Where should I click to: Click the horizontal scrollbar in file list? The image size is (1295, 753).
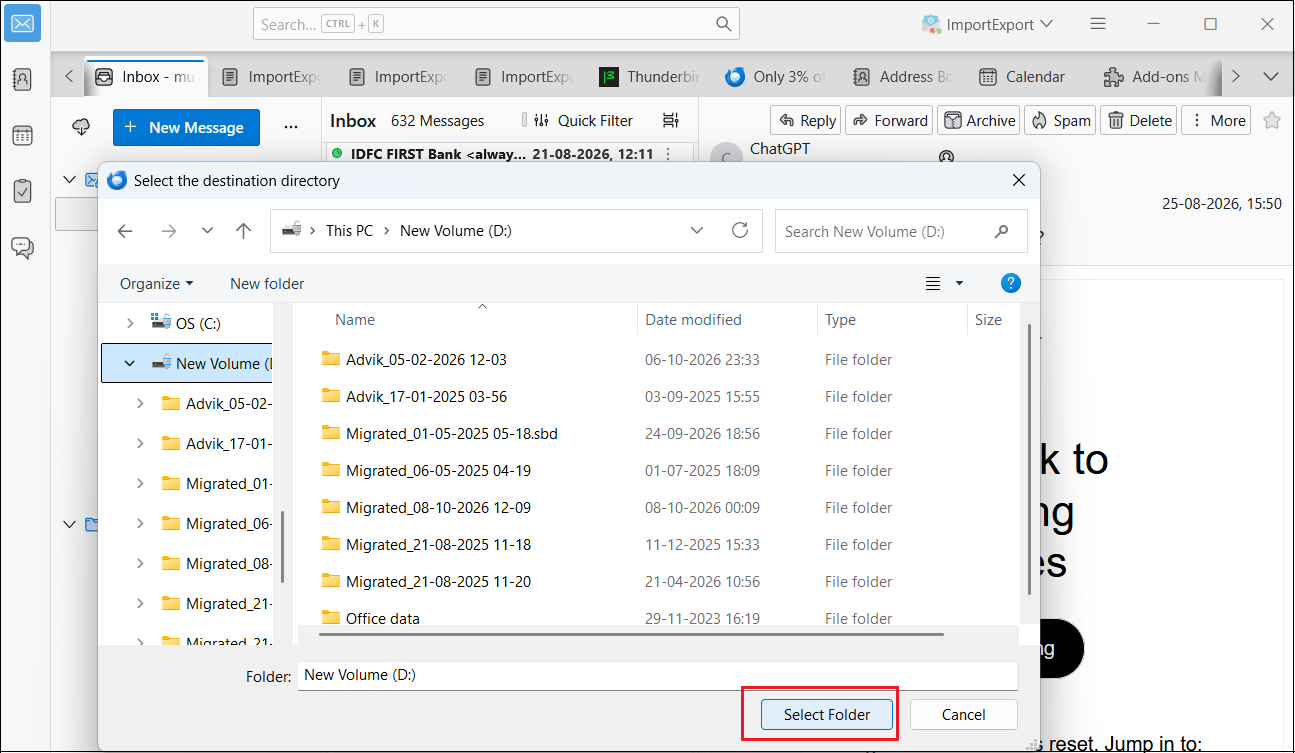coord(632,633)
